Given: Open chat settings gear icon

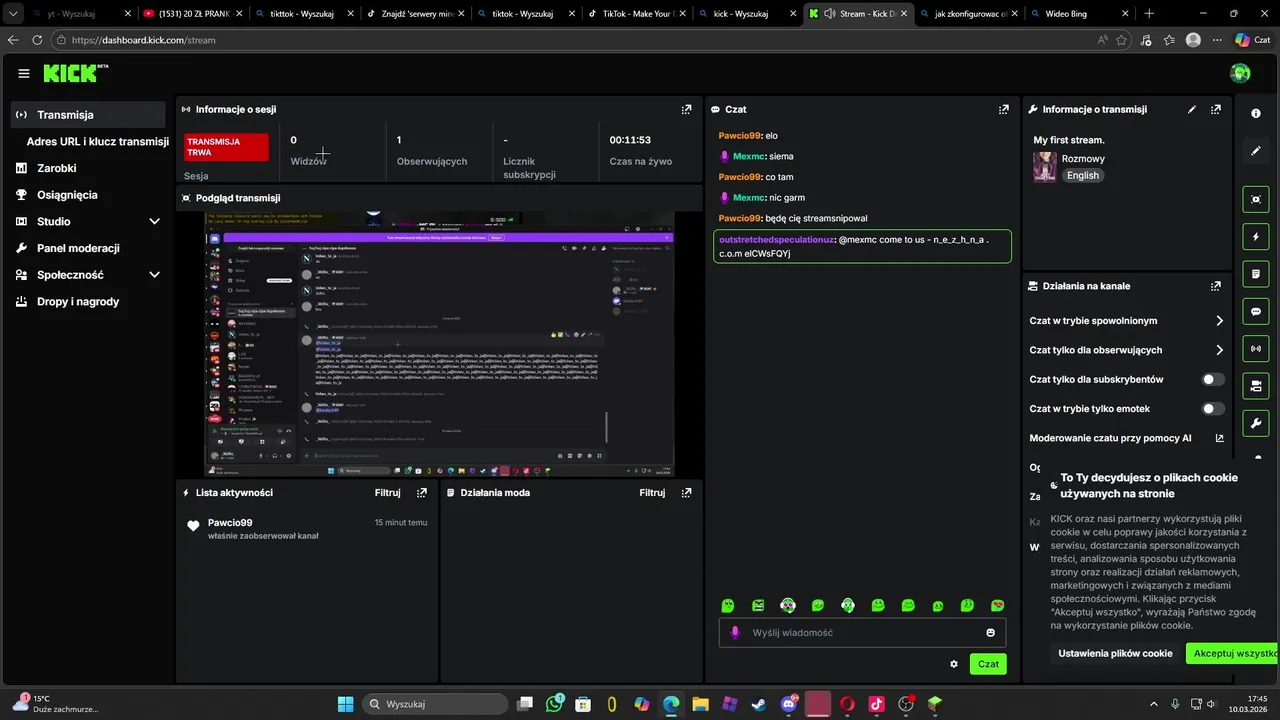Looking at the screenshot, I should point(954,664).
